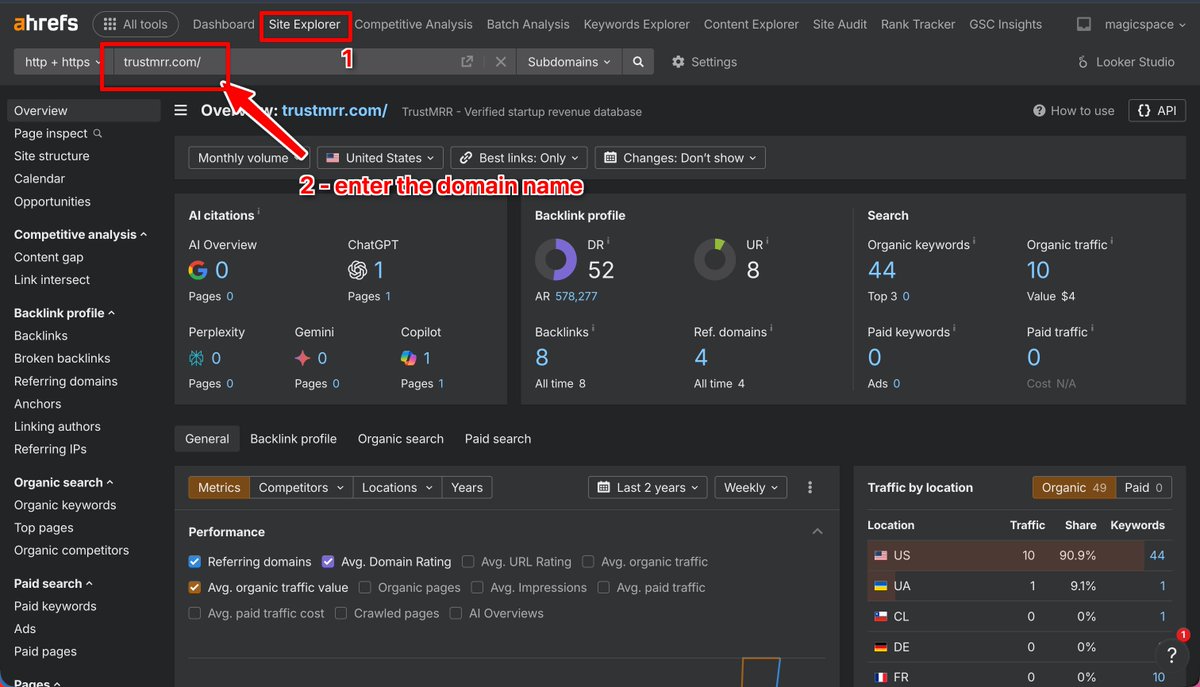Click the DR donut chart
This screenshot has height=687, width=1200.
tap(556, 260)
